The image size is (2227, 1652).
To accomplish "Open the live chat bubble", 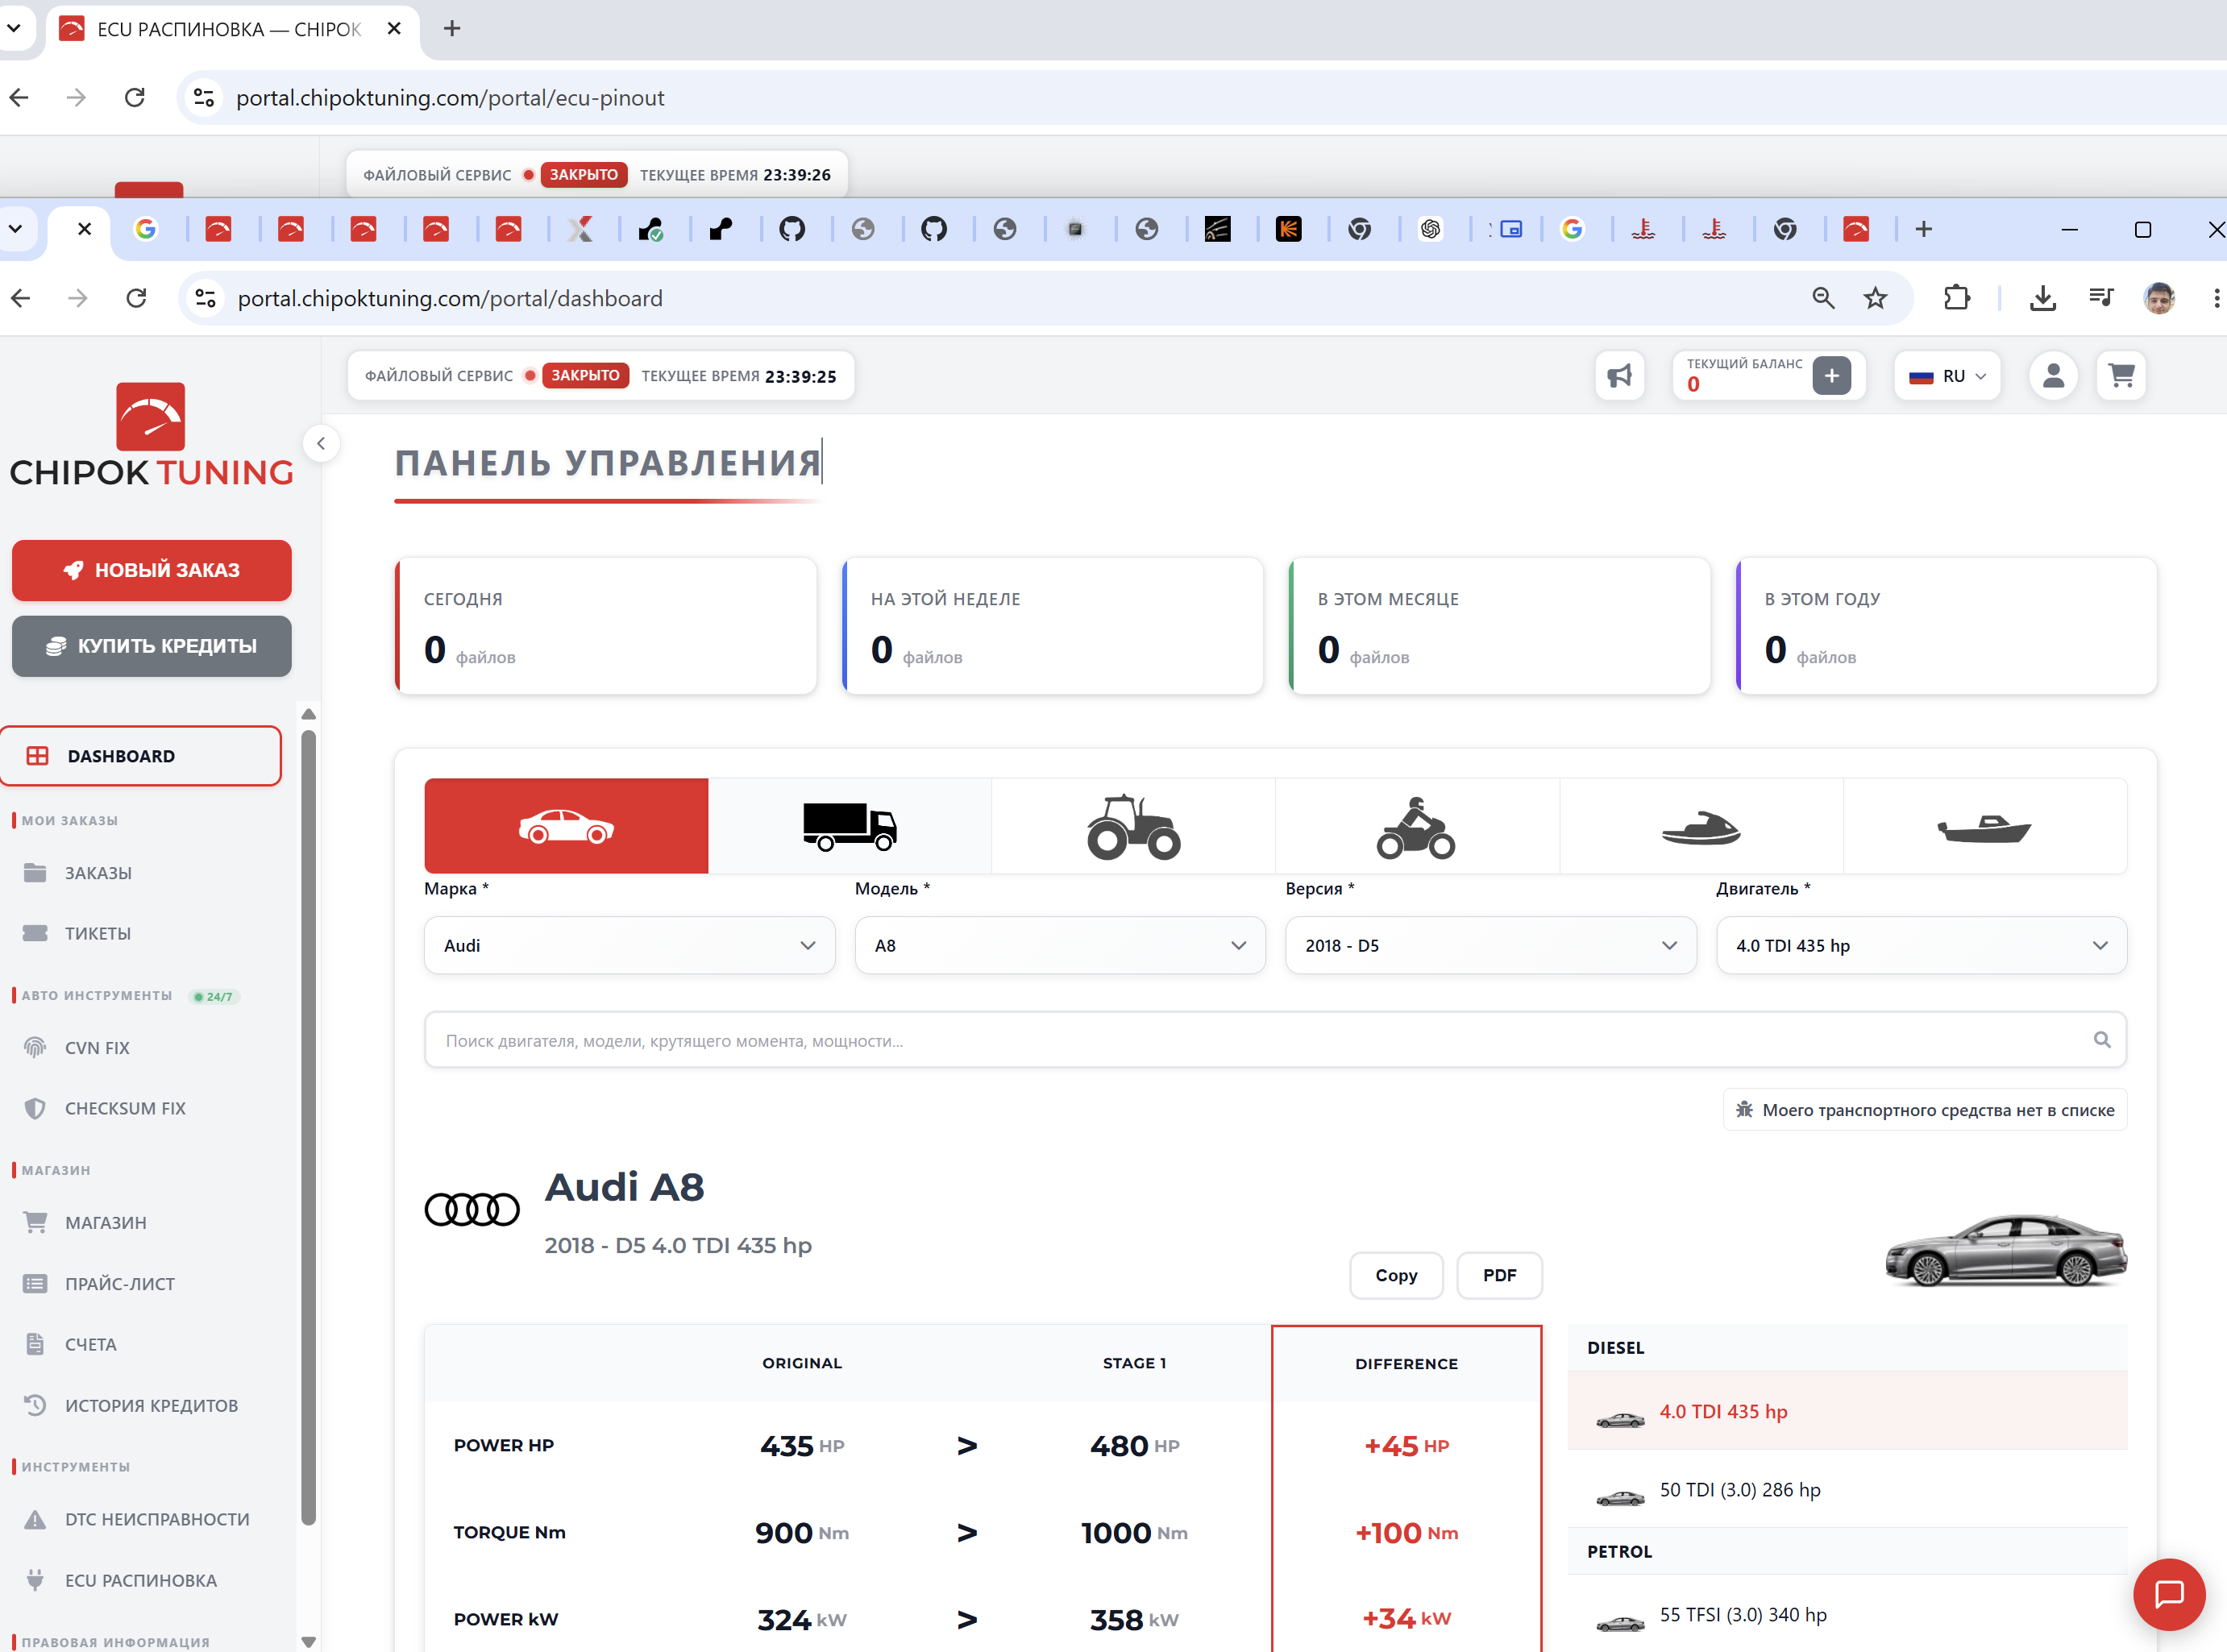I will [2169, 1594].
